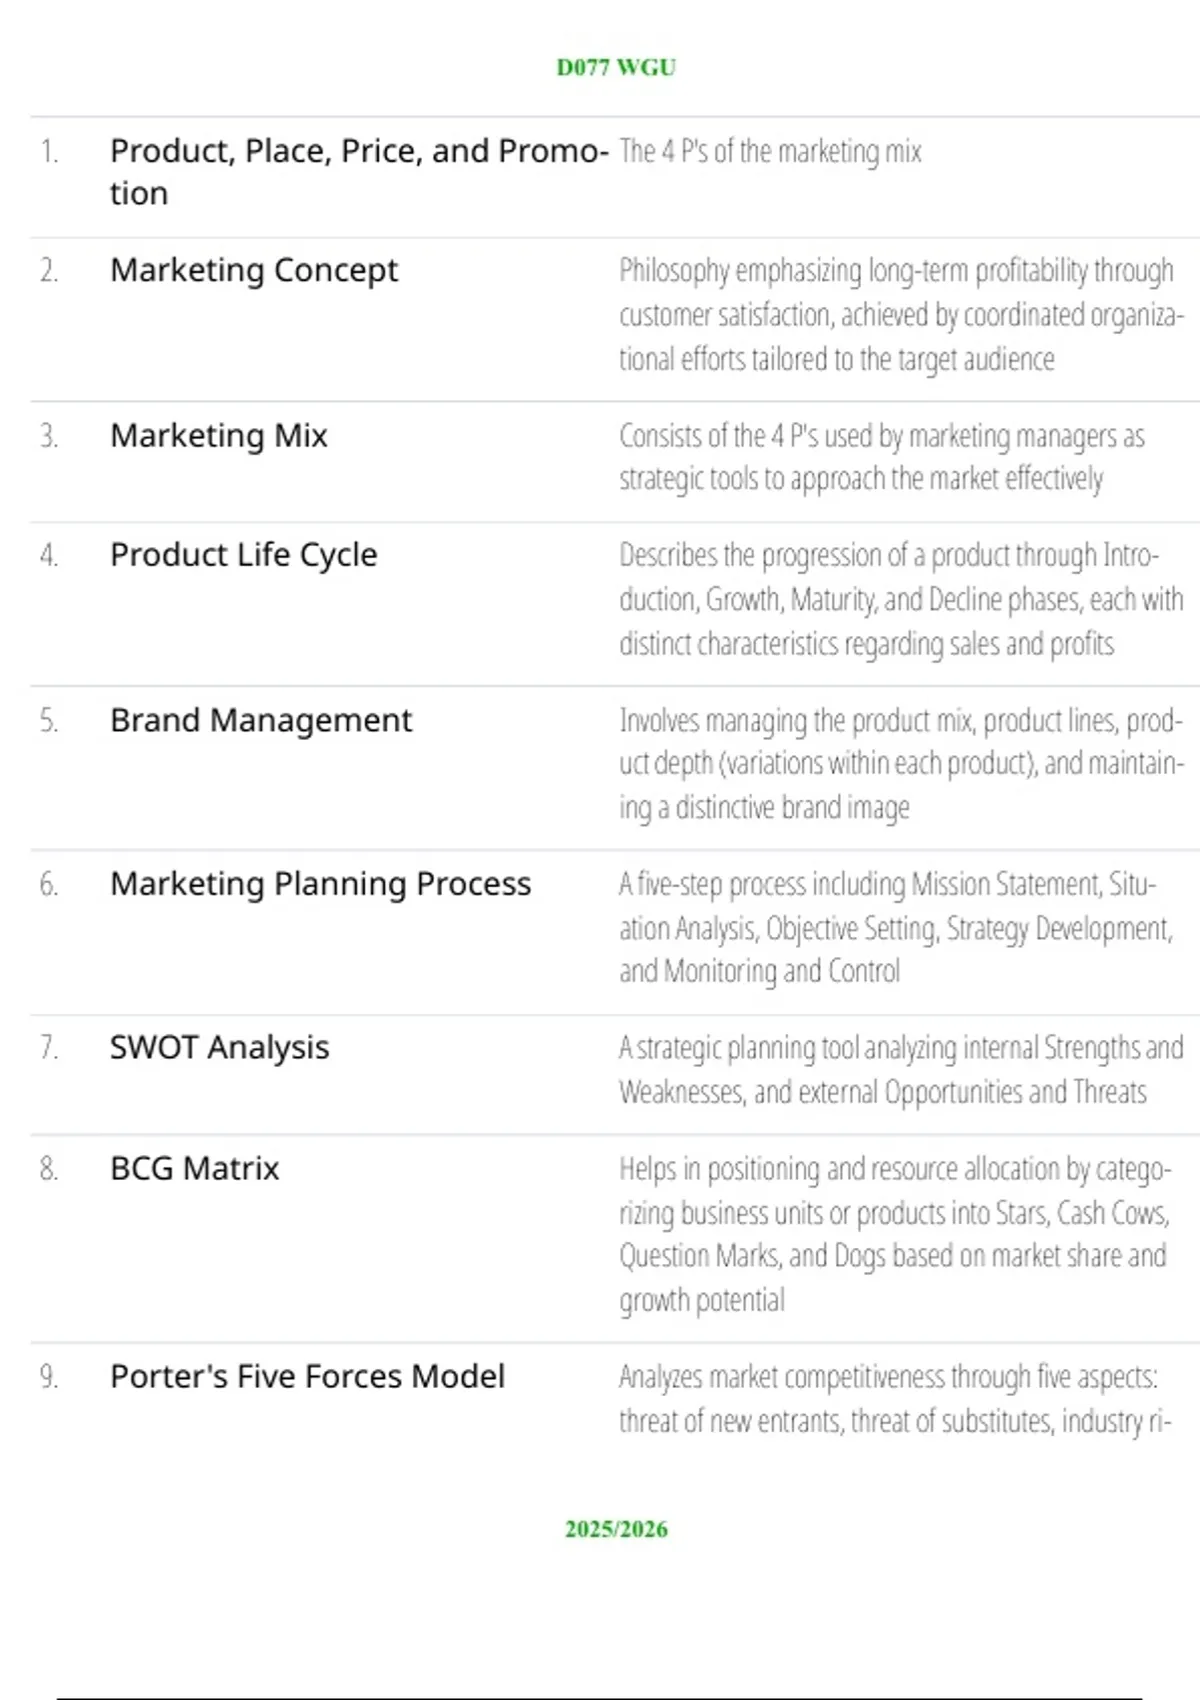Select the Marketing Mix term
Screen dimensions: 1200x1700
[219, 435]
